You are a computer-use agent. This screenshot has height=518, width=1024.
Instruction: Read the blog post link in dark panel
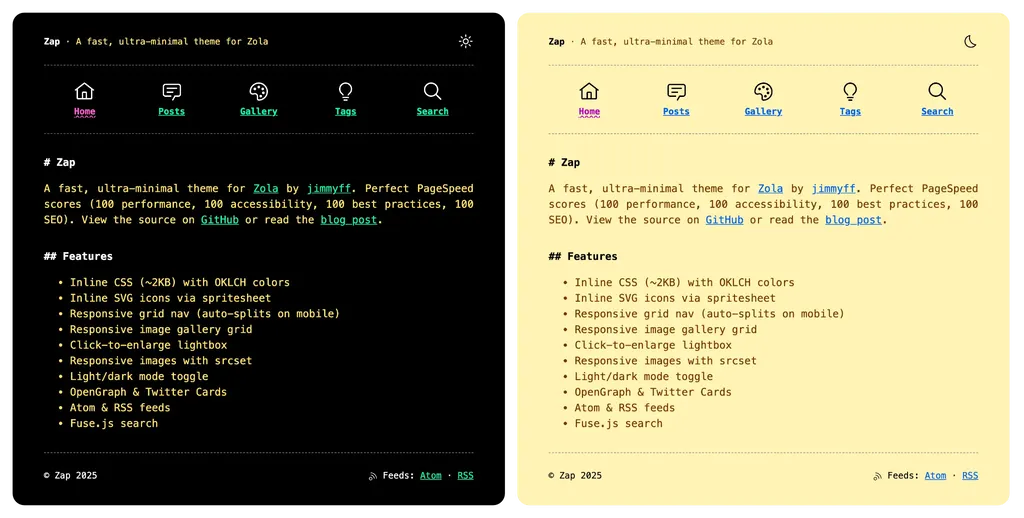(349, 220)
